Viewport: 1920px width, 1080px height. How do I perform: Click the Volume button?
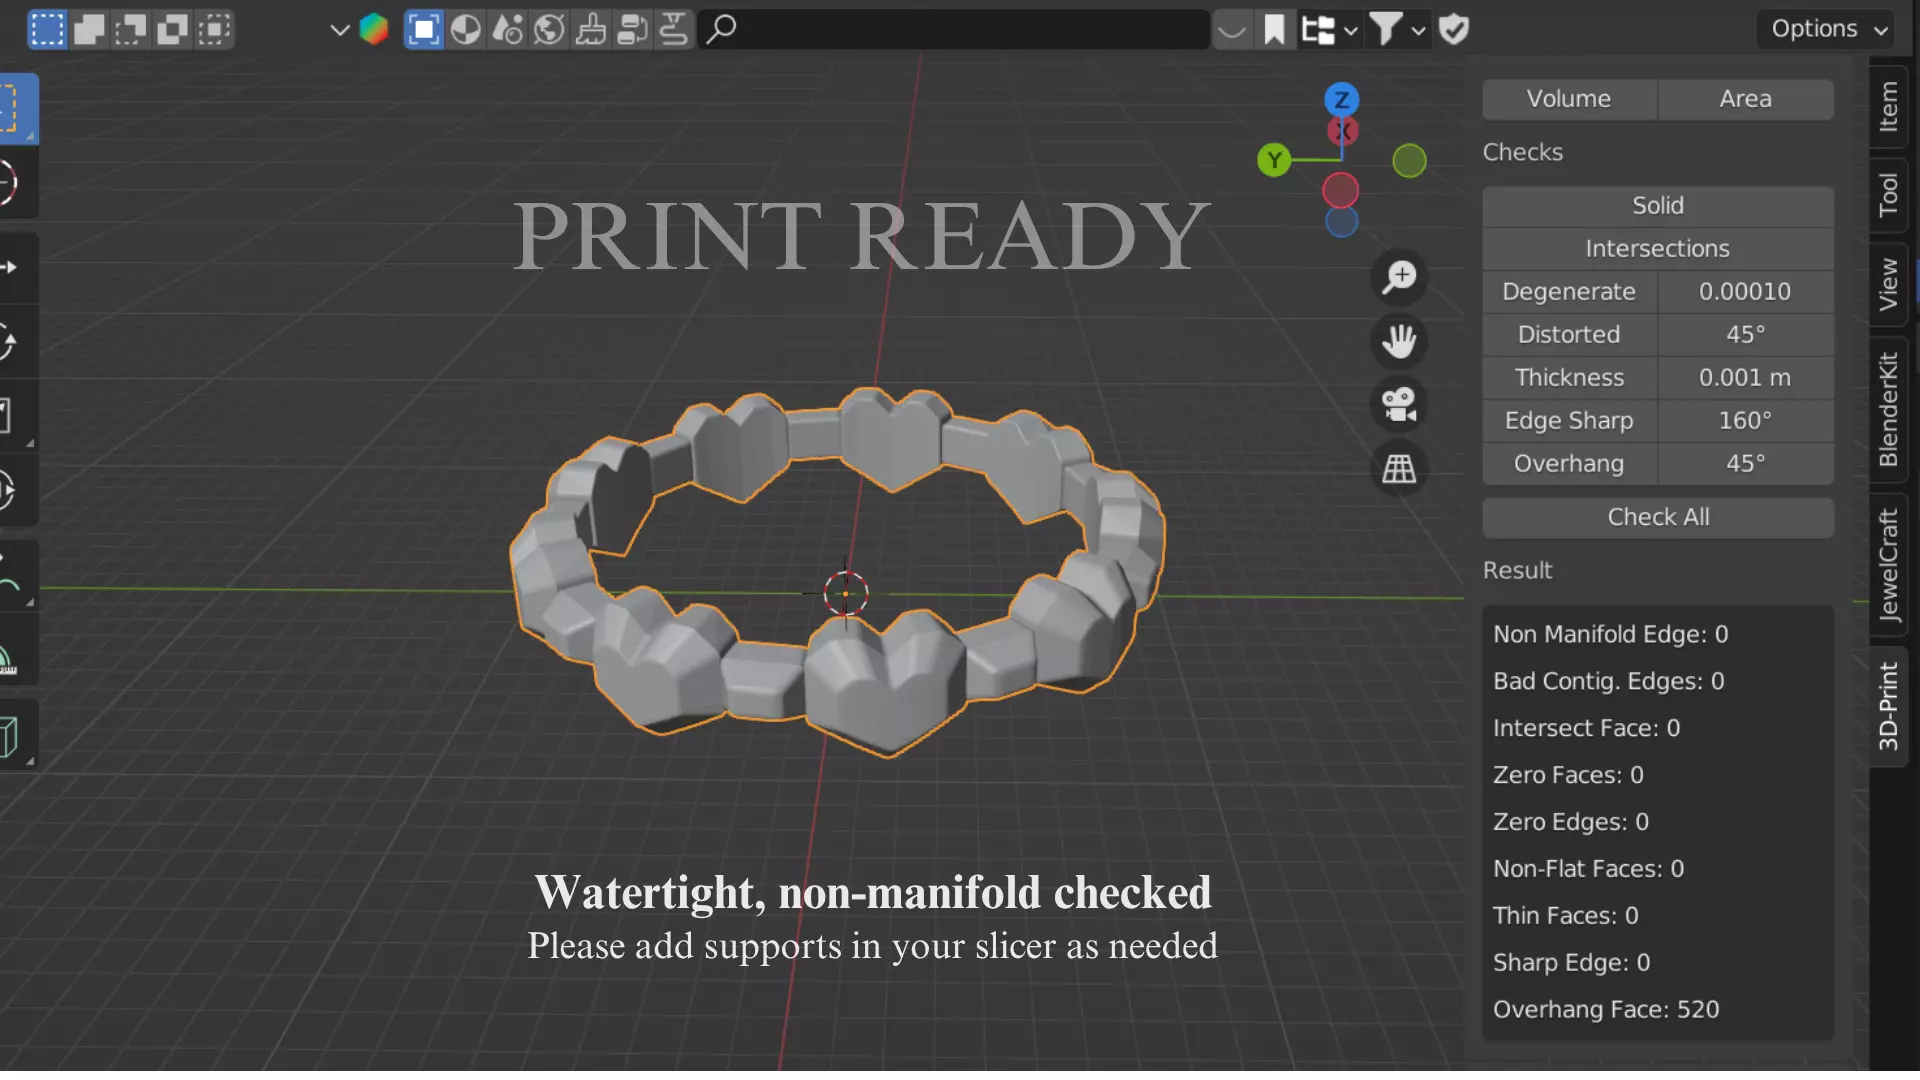(x=1568, y=99)
